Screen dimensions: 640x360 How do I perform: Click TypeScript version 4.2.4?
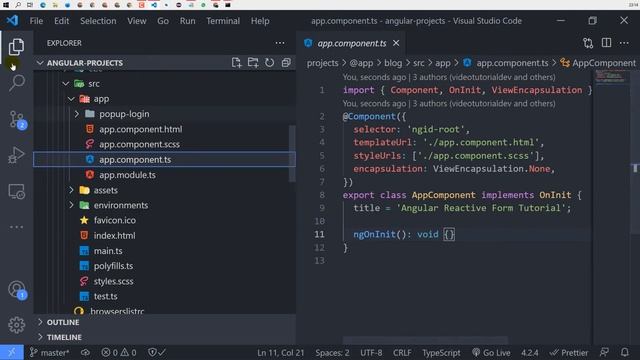[529, 352]
